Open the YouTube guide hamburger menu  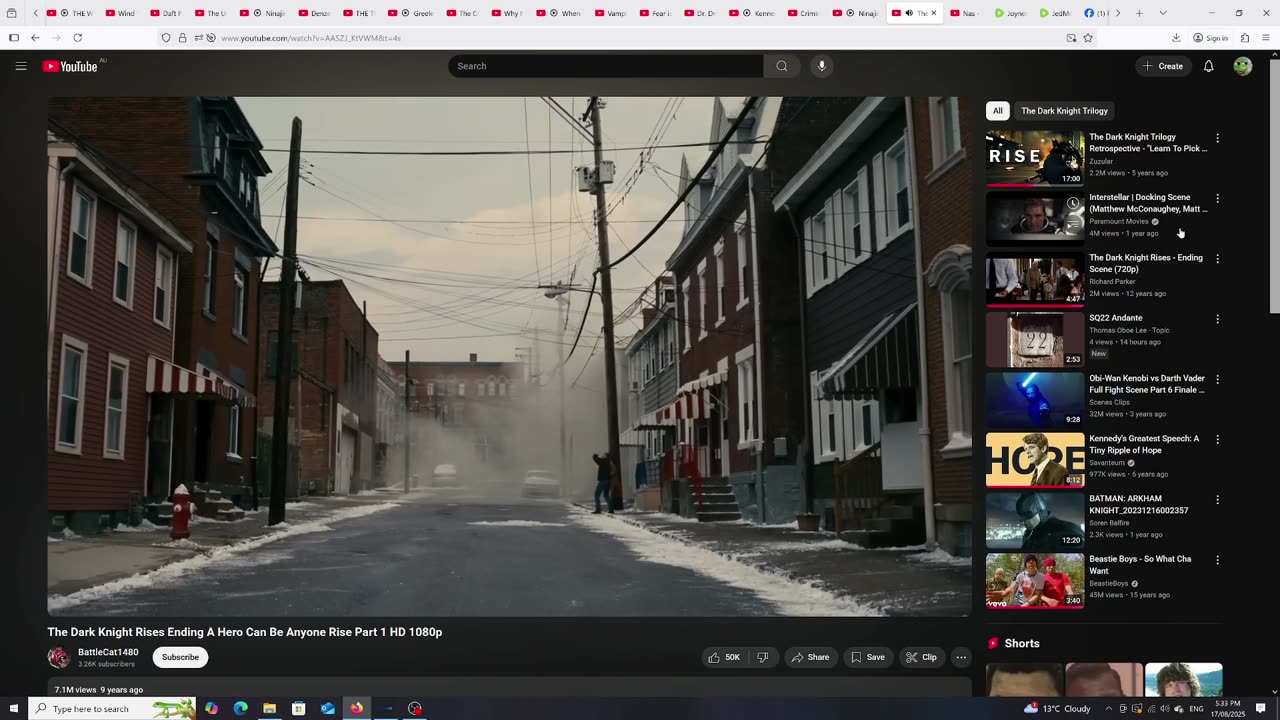pos(21,66)
